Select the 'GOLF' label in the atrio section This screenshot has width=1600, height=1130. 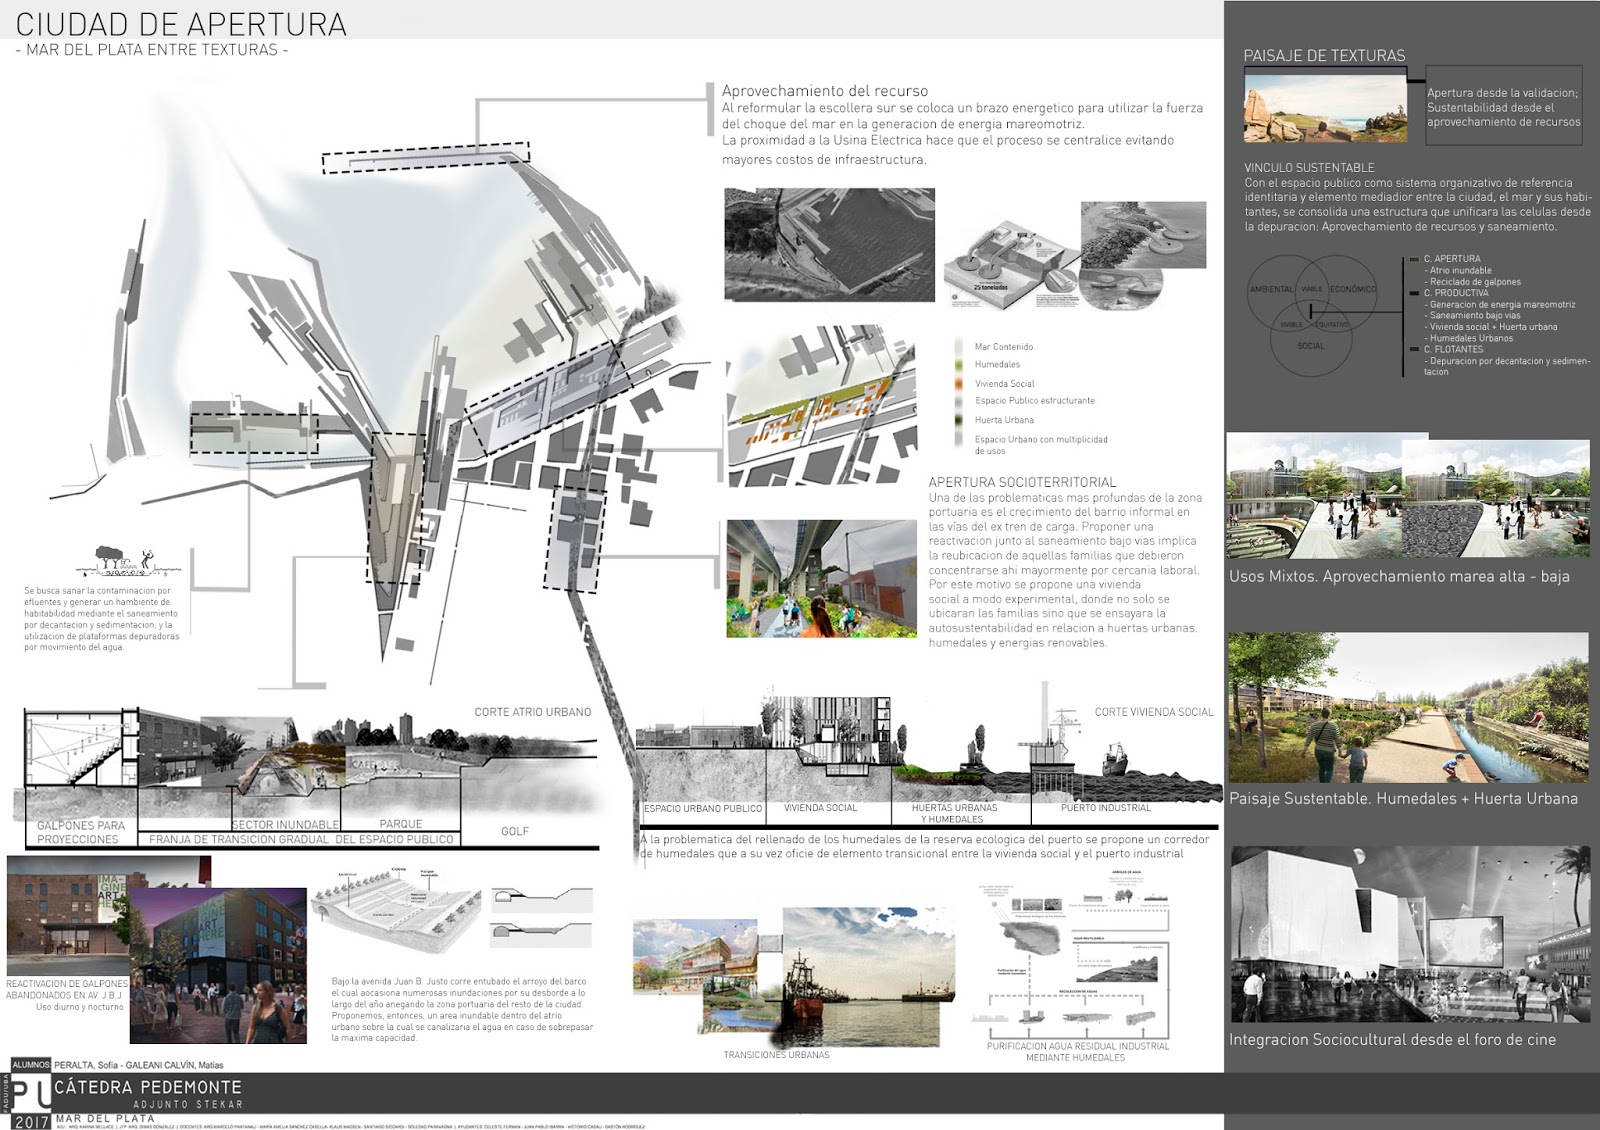pos(515,831)
